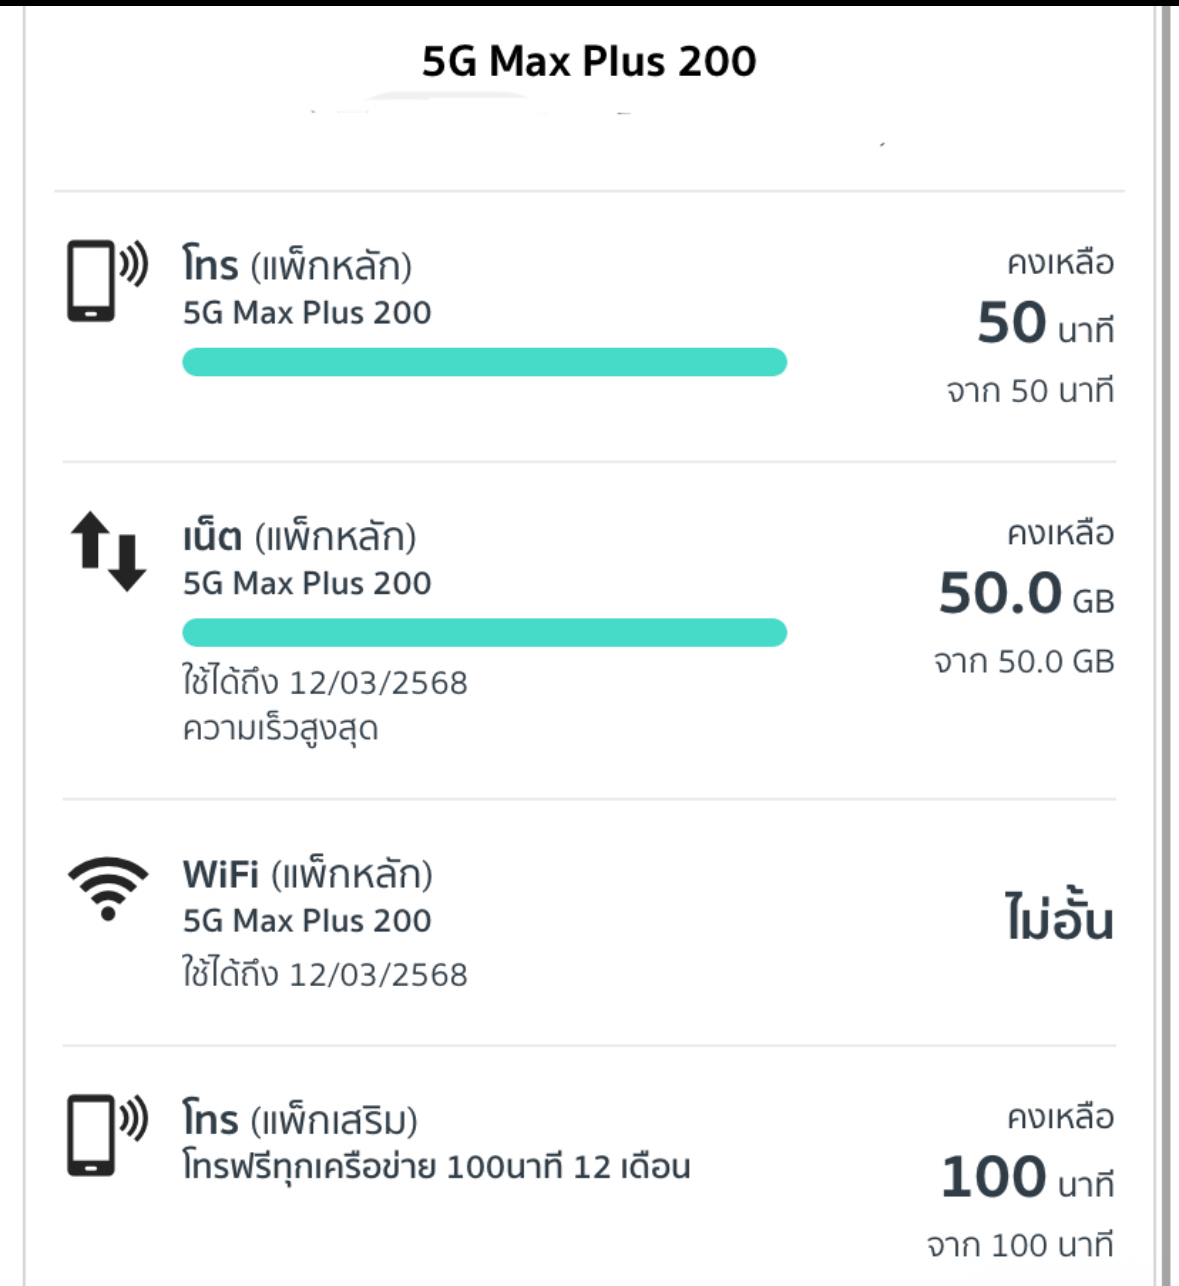Click the call minutes usage progress bar
1179x1286 pixels.
click(484, 362)
